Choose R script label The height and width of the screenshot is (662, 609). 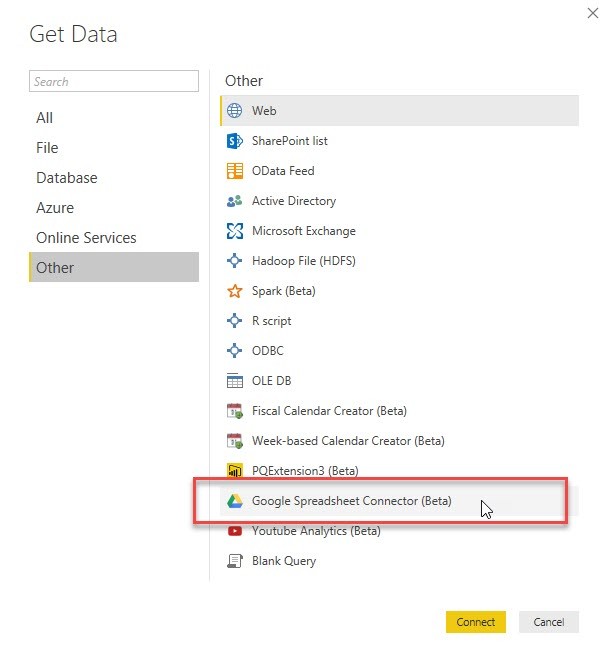tap(272, 321)
